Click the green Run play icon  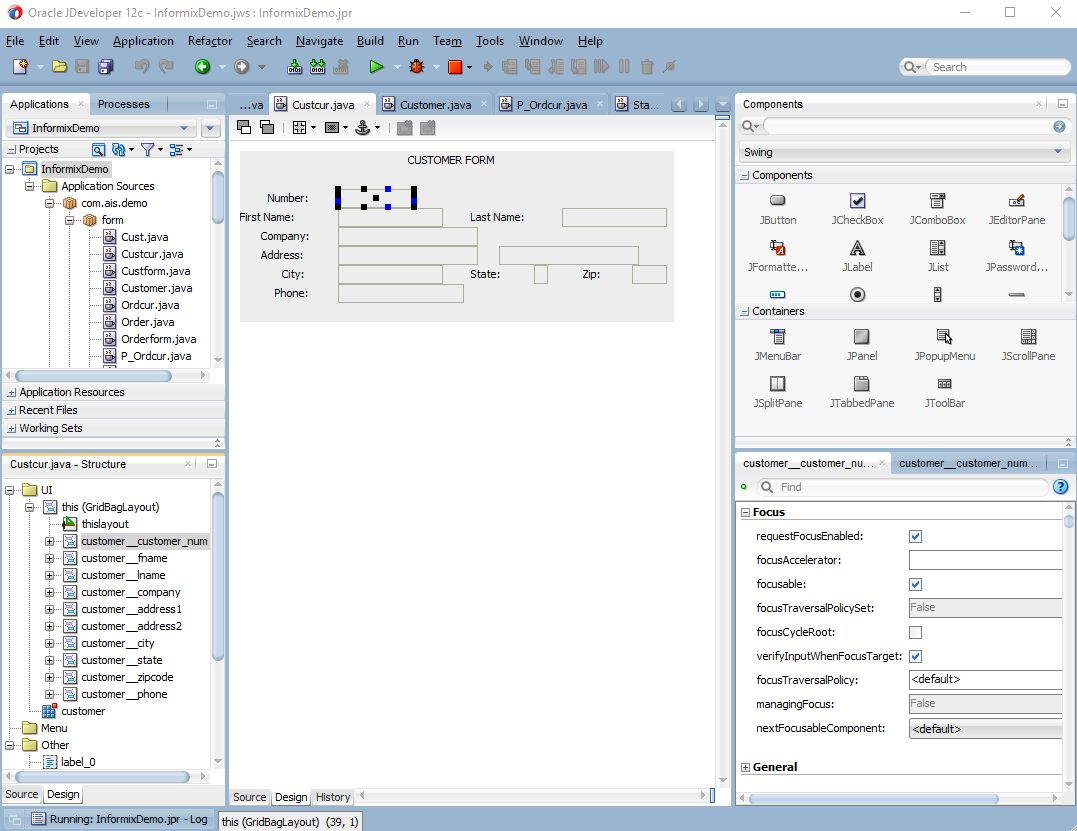click(376, 67)
